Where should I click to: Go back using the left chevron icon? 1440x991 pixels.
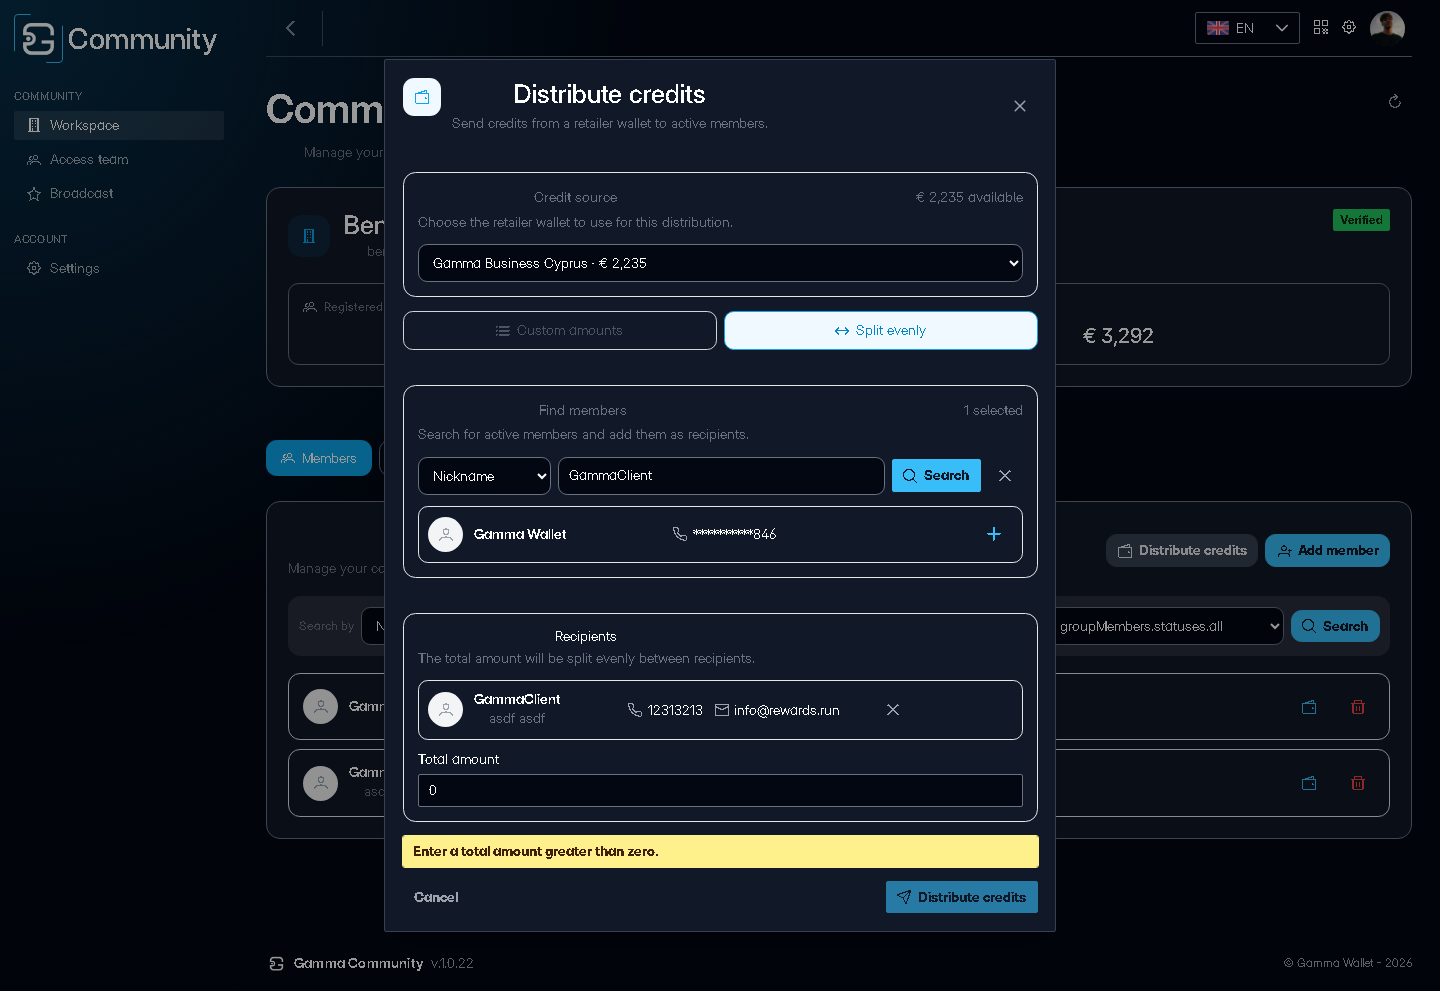click(291, 28)
